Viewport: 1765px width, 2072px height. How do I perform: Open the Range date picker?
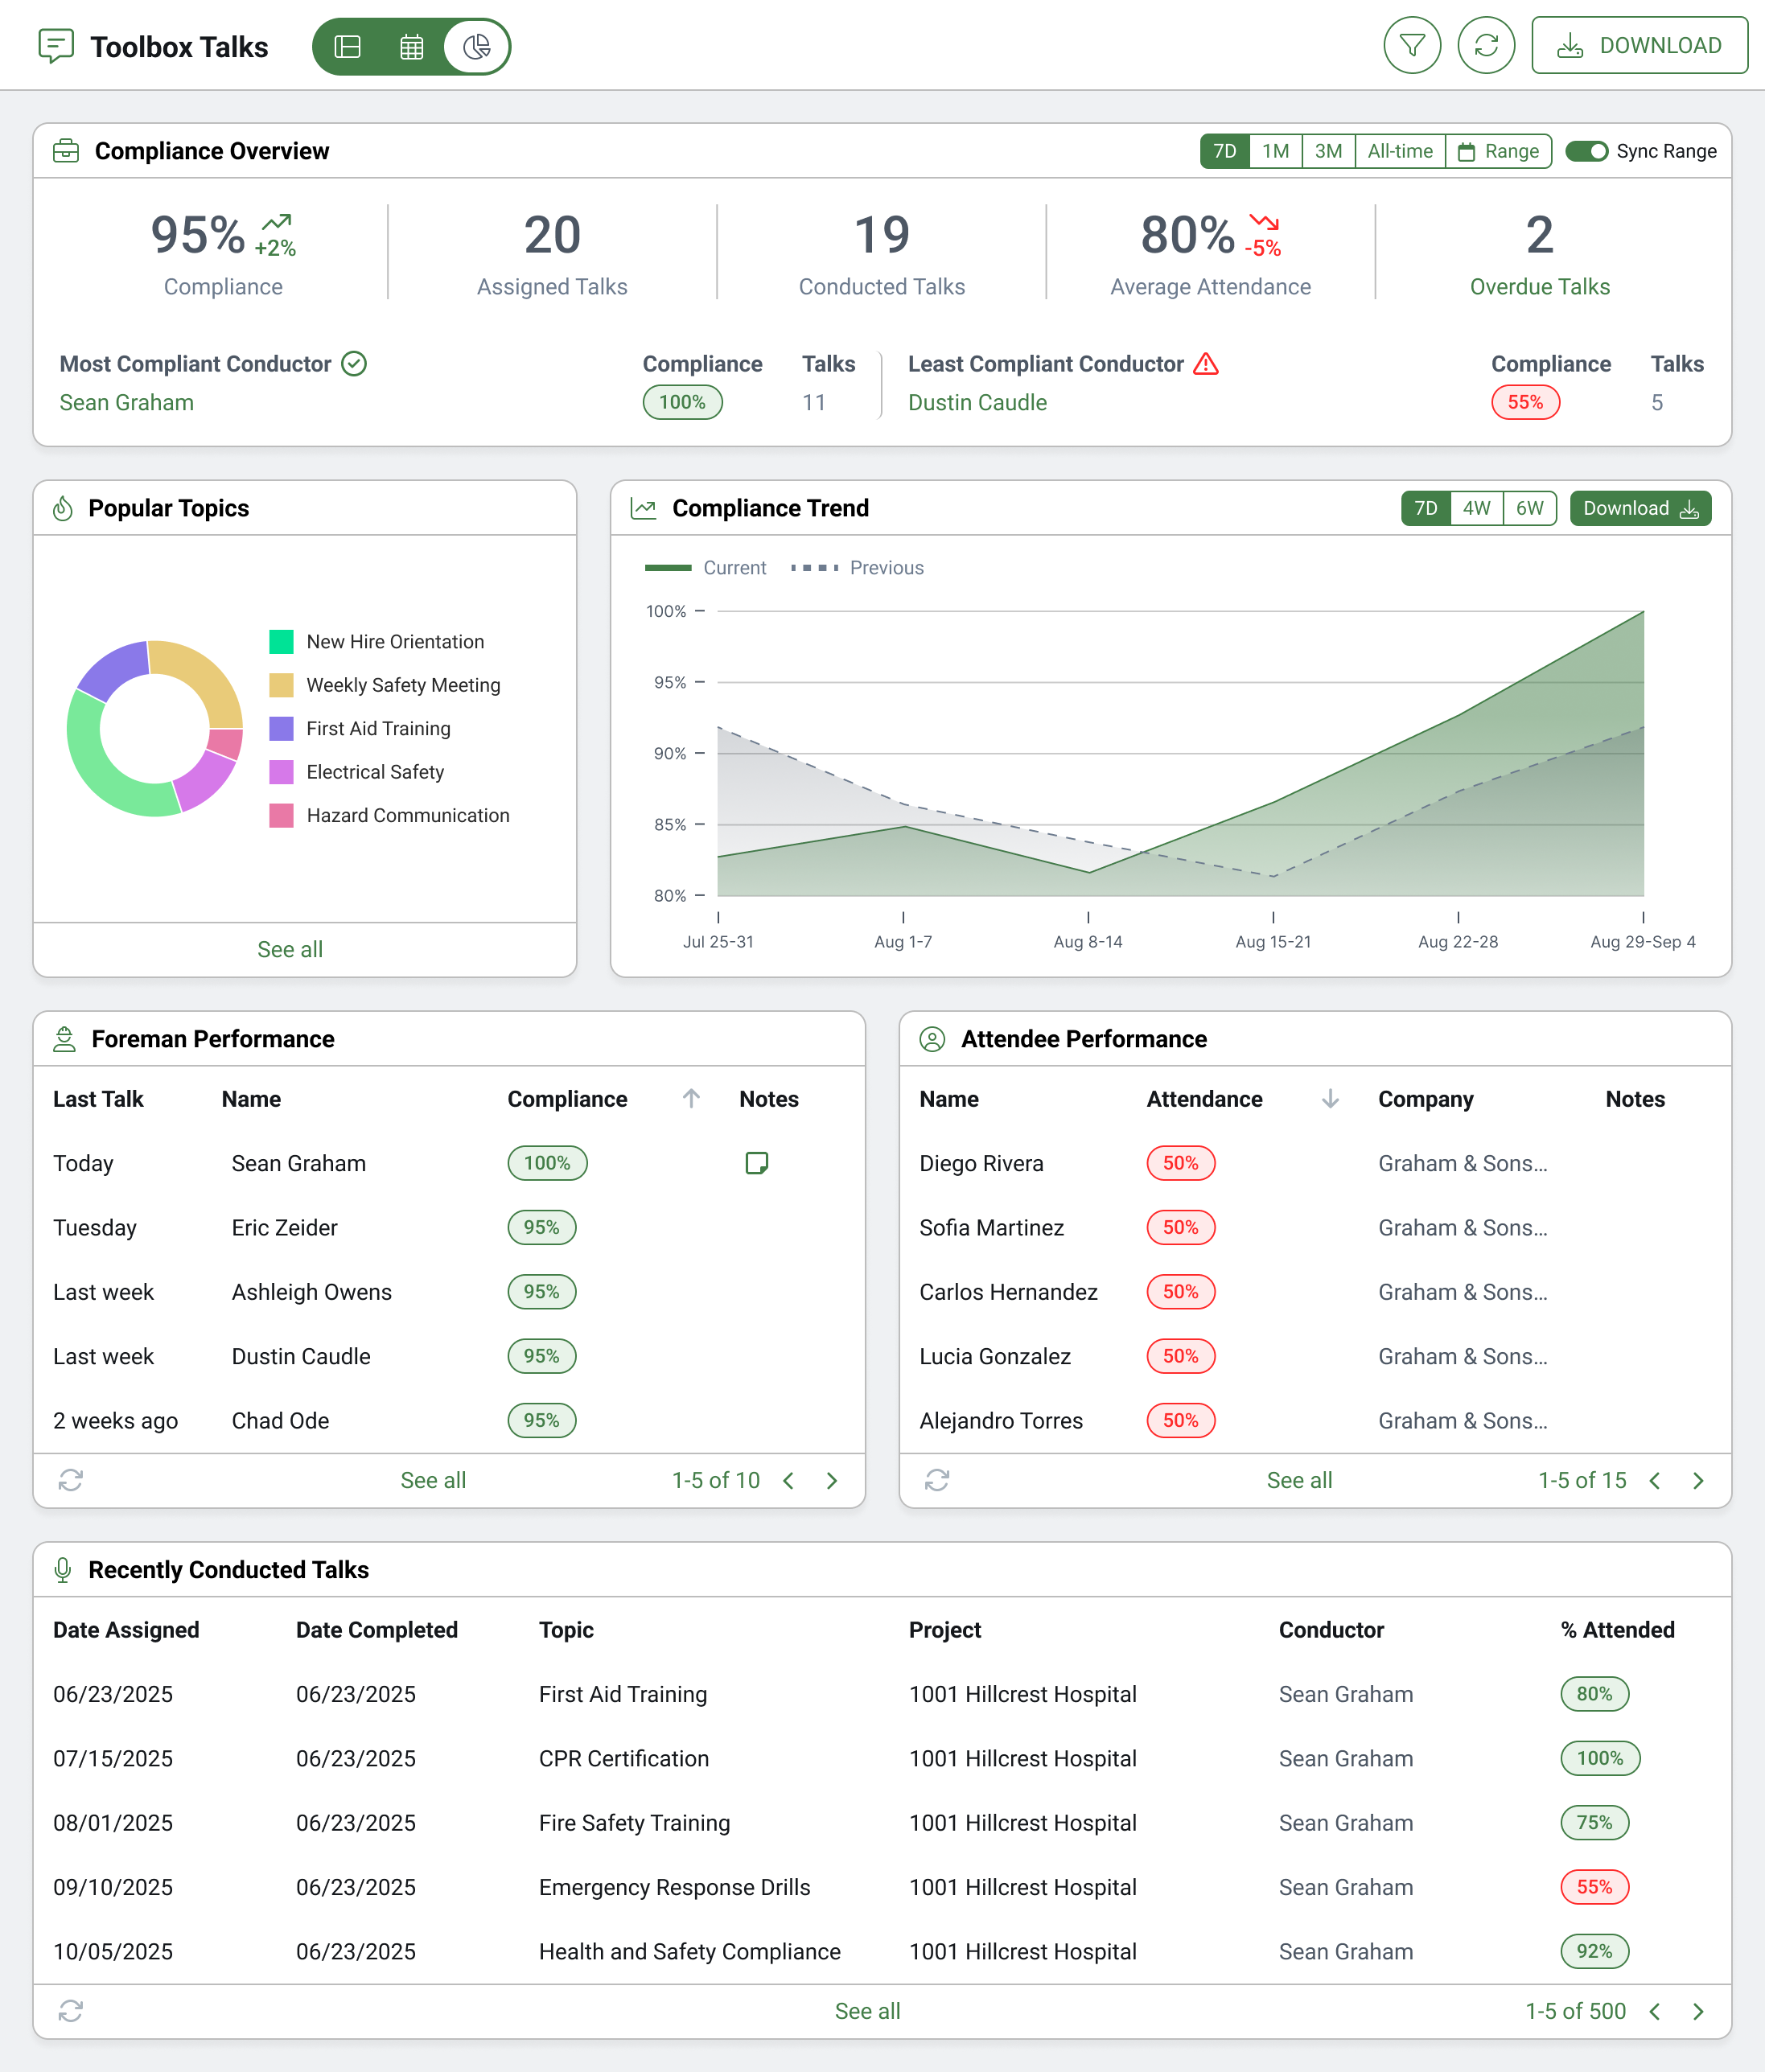[x=1498, y=151]
